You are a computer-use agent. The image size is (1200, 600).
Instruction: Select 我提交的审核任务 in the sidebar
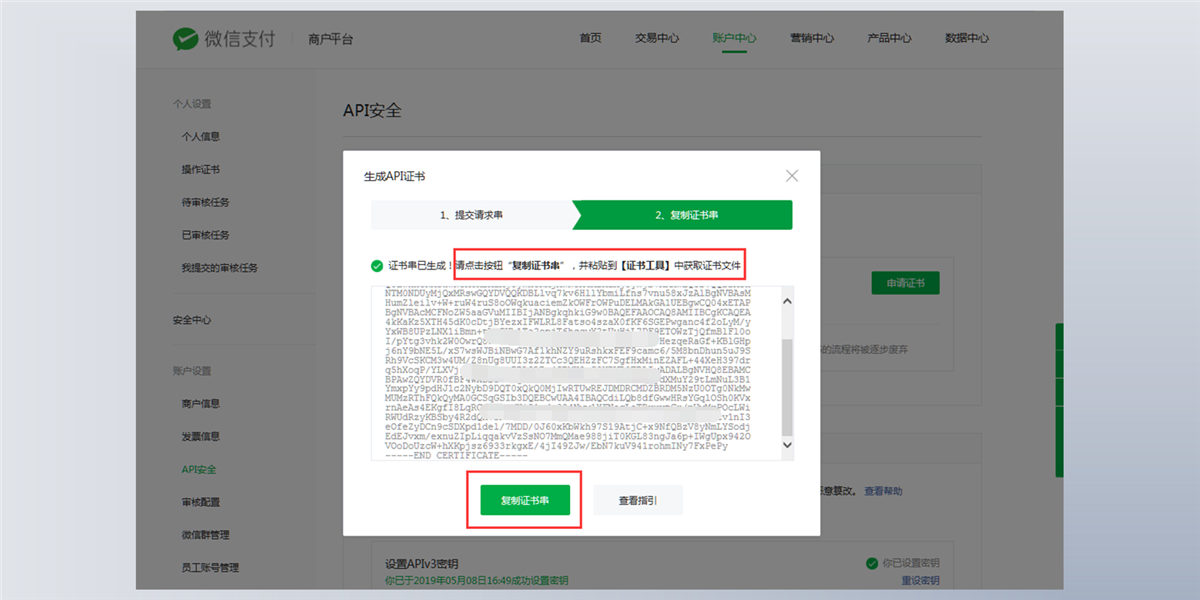[x=219, y=268]
